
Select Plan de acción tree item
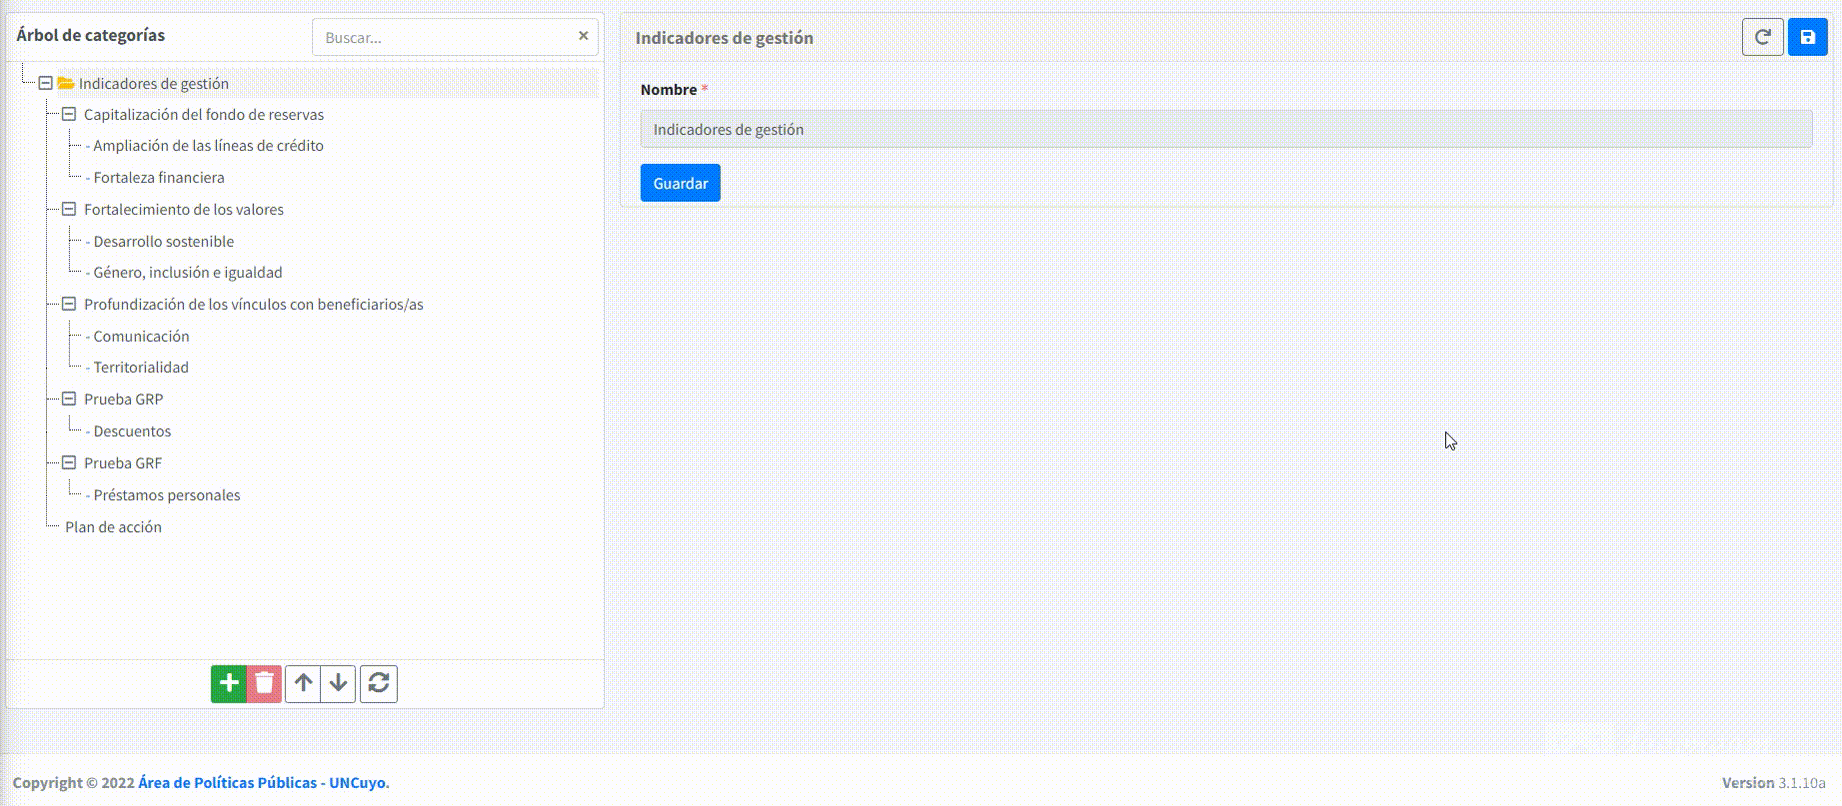pyautogui.click(x=113, y=527)
